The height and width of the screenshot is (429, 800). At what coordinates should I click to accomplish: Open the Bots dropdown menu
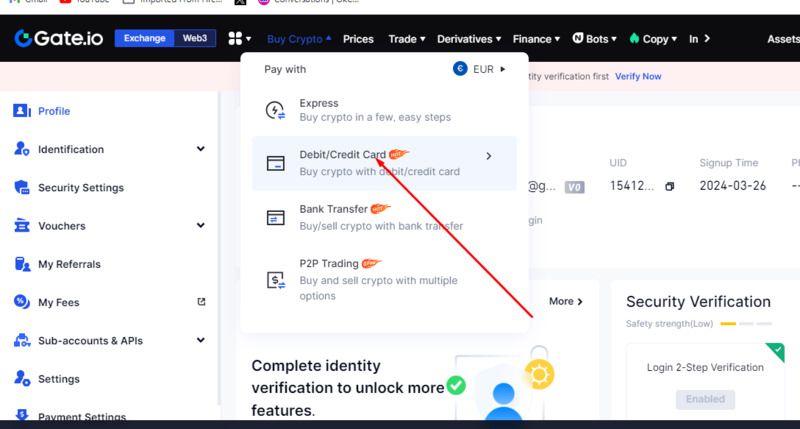pyautogui.click(x=594, y=39)
